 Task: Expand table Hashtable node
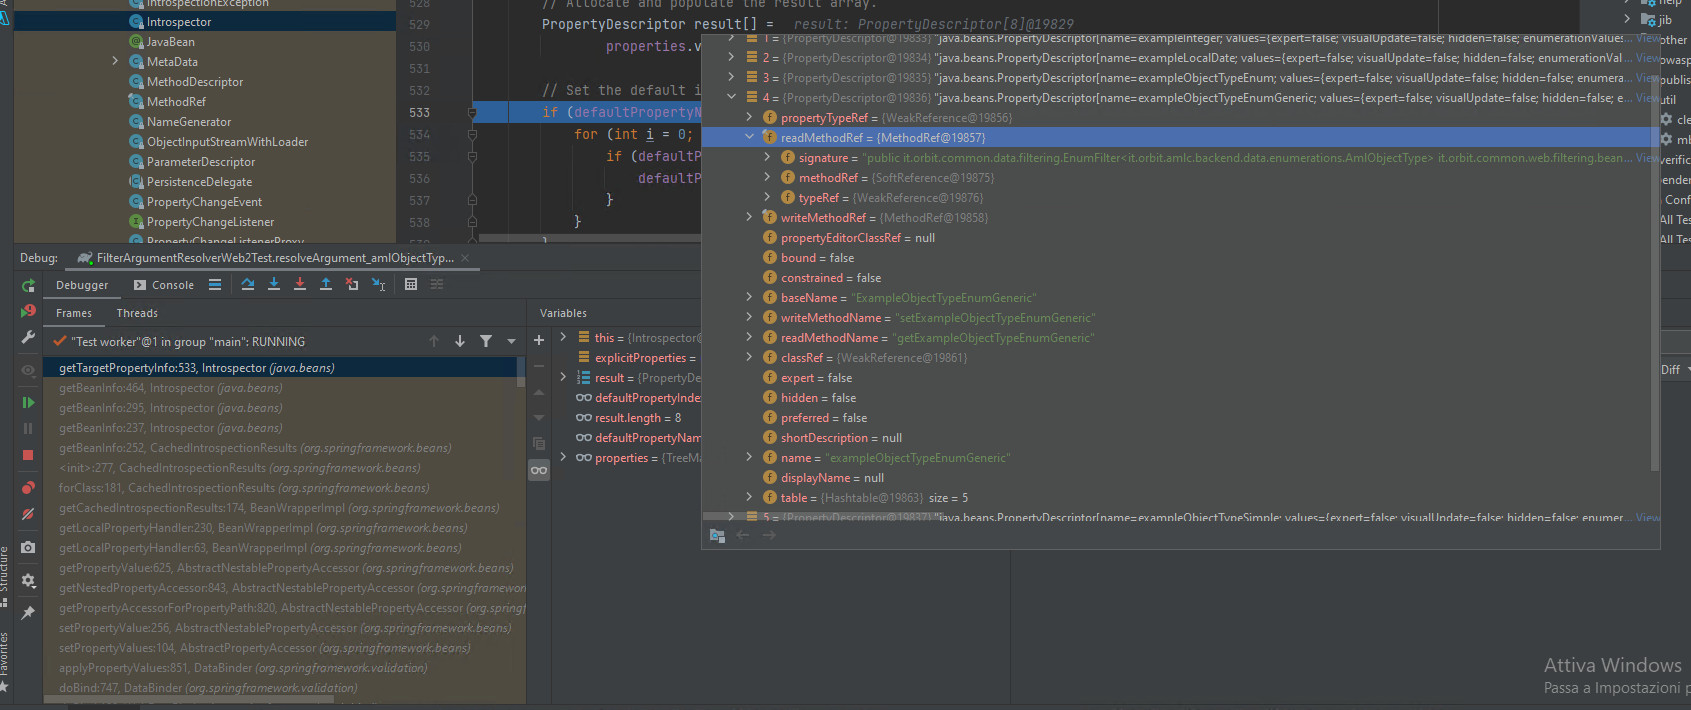pyautogui.click(x=749, y=497)
